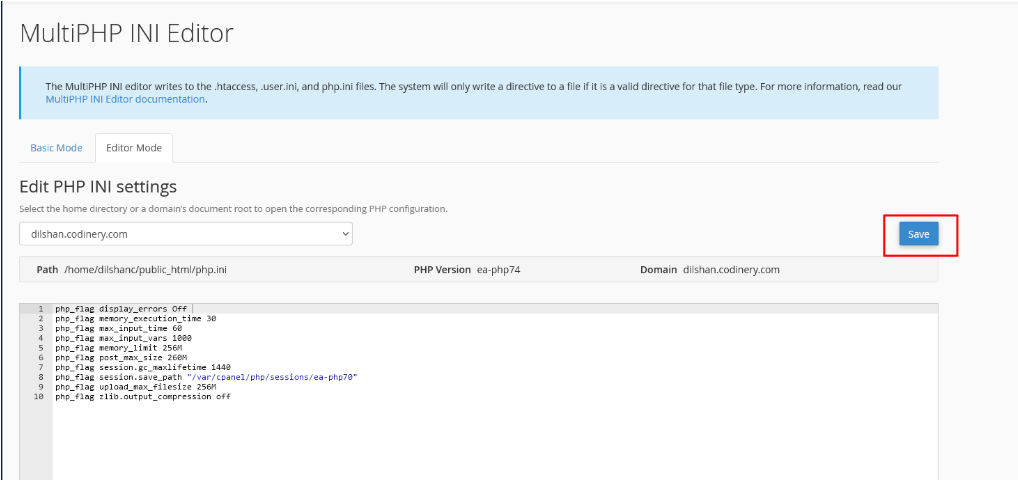Image resolution: width=1018 pixels, height=483 pixels.
Task: Click the blue Save button
Action: (x=918, y=234)
